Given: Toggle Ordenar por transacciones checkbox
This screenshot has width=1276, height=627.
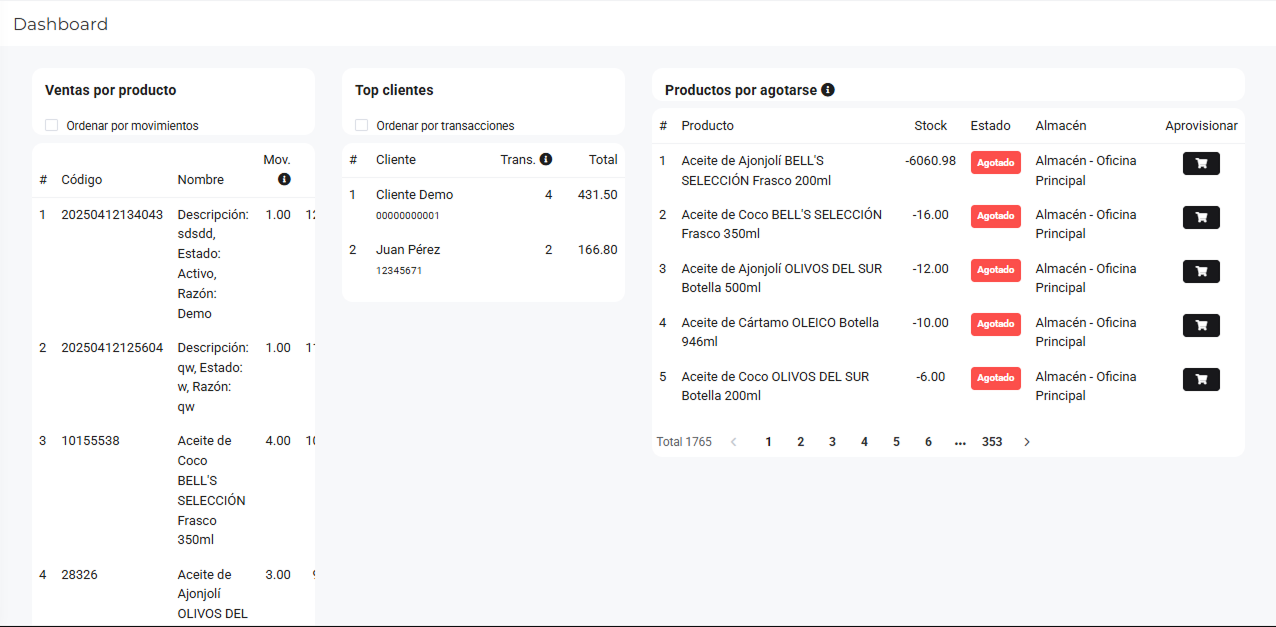Looking at the screenshot, I should [362, 126].
